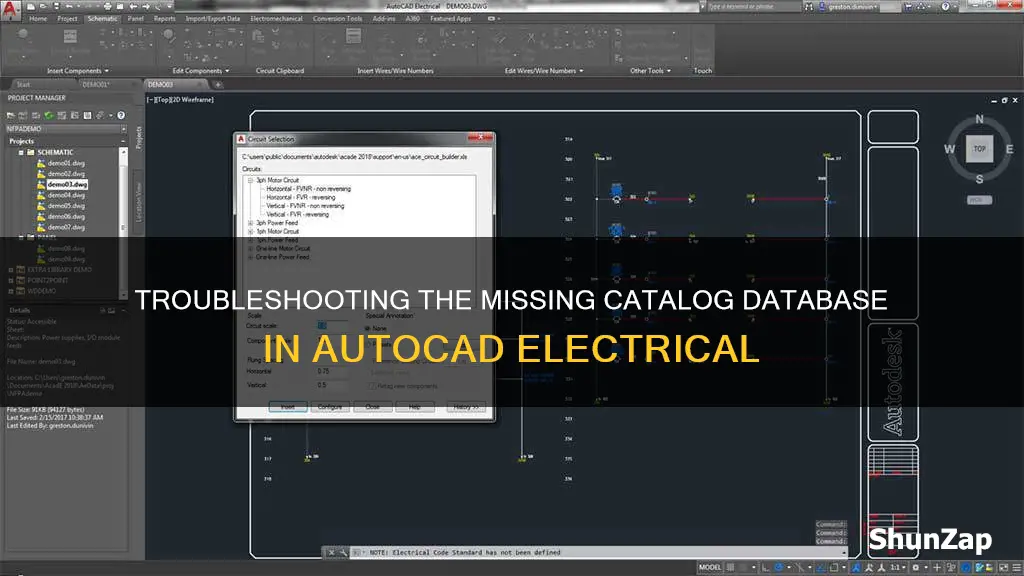The image size is (1024, 576).
Task: Click the first Project Manager toolbar icon
Action: click(x=11, y=116)
